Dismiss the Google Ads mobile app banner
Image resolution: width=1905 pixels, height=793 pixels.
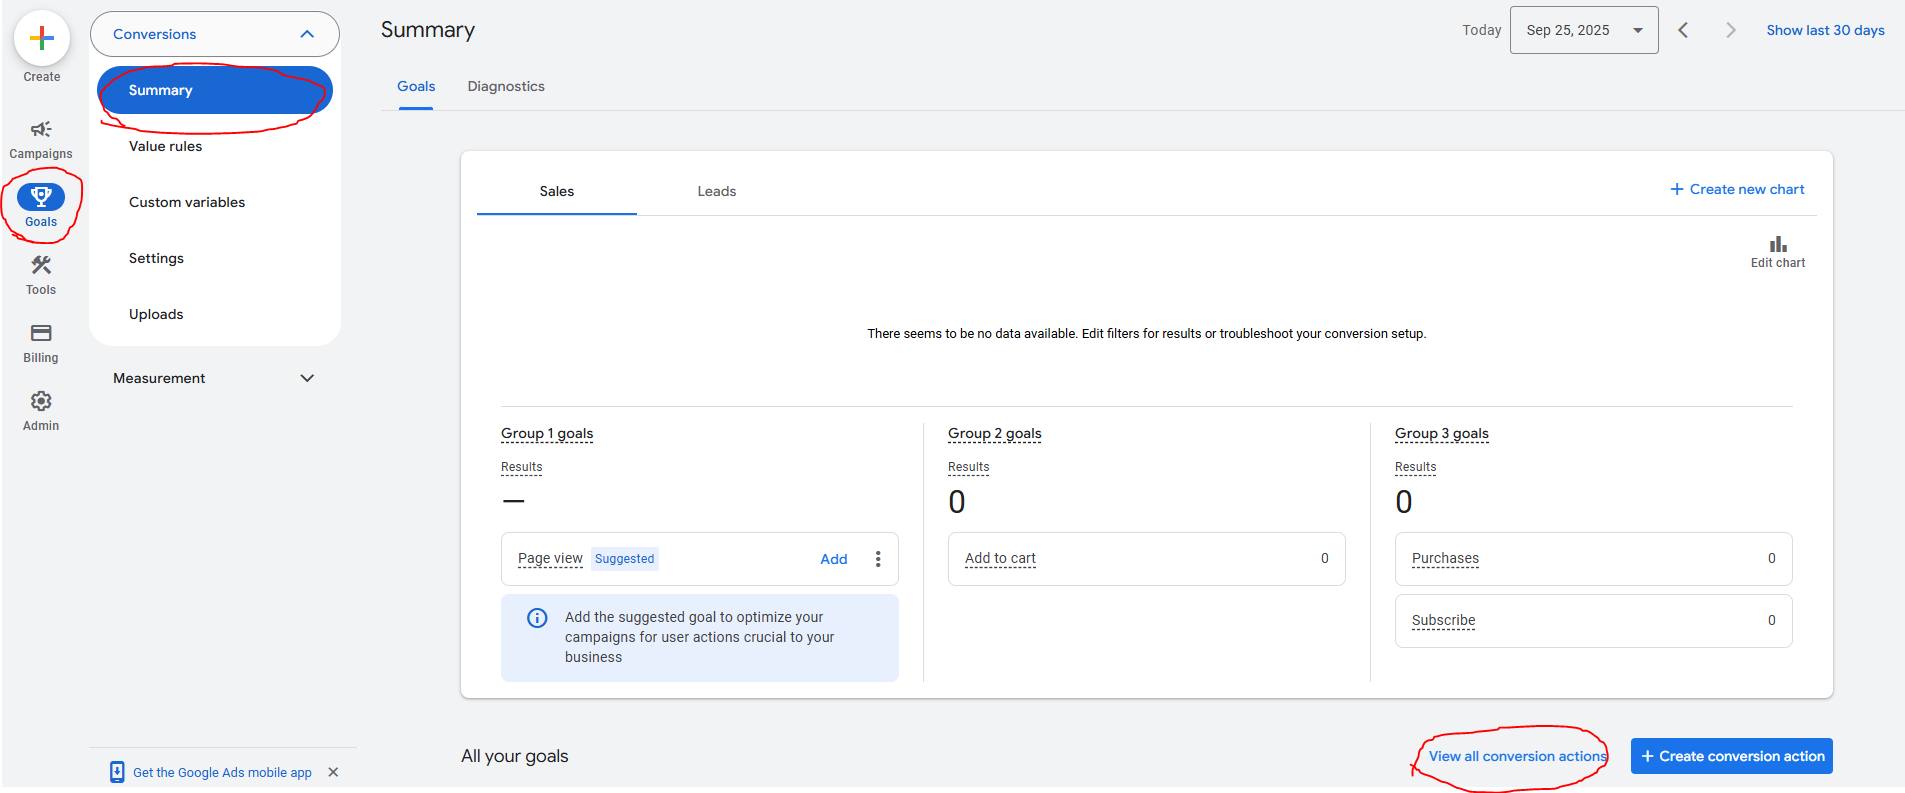[x=333, y=772]
